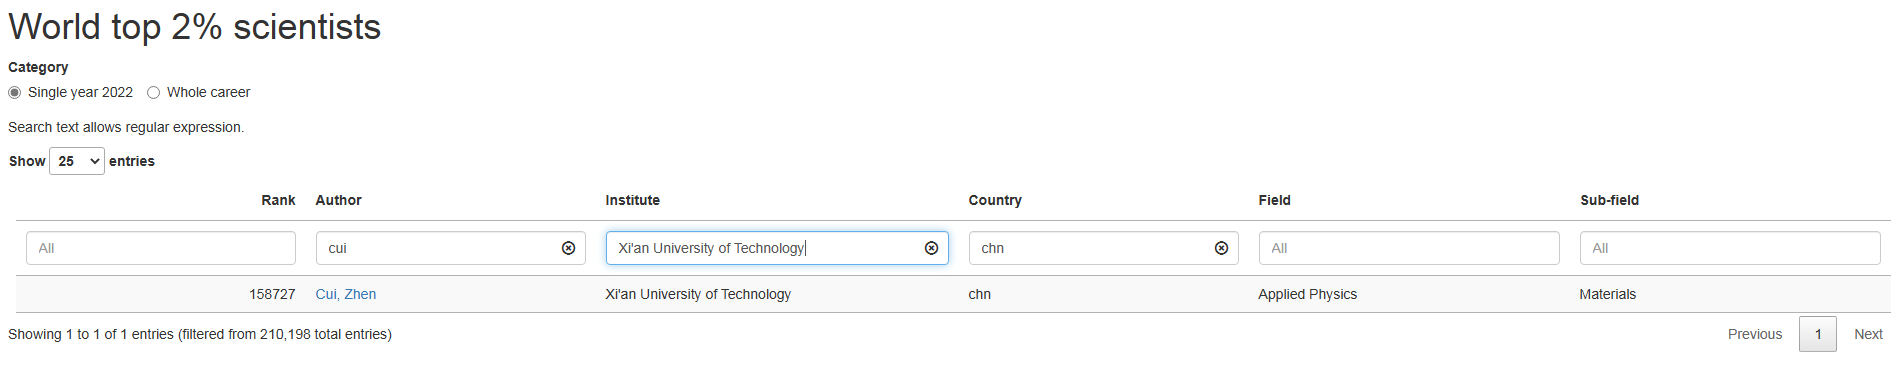The image size is (1896, 367).
Task: Clear the Author filter text 'cui'
Action: 568,248
